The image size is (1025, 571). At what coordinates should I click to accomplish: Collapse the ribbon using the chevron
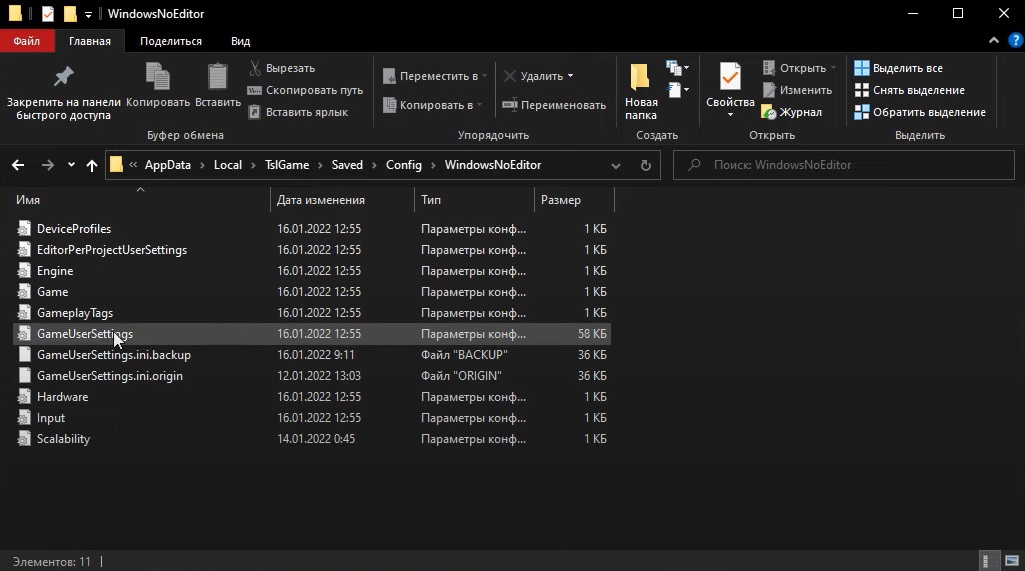pyautogui.click(x=993, y=41)
